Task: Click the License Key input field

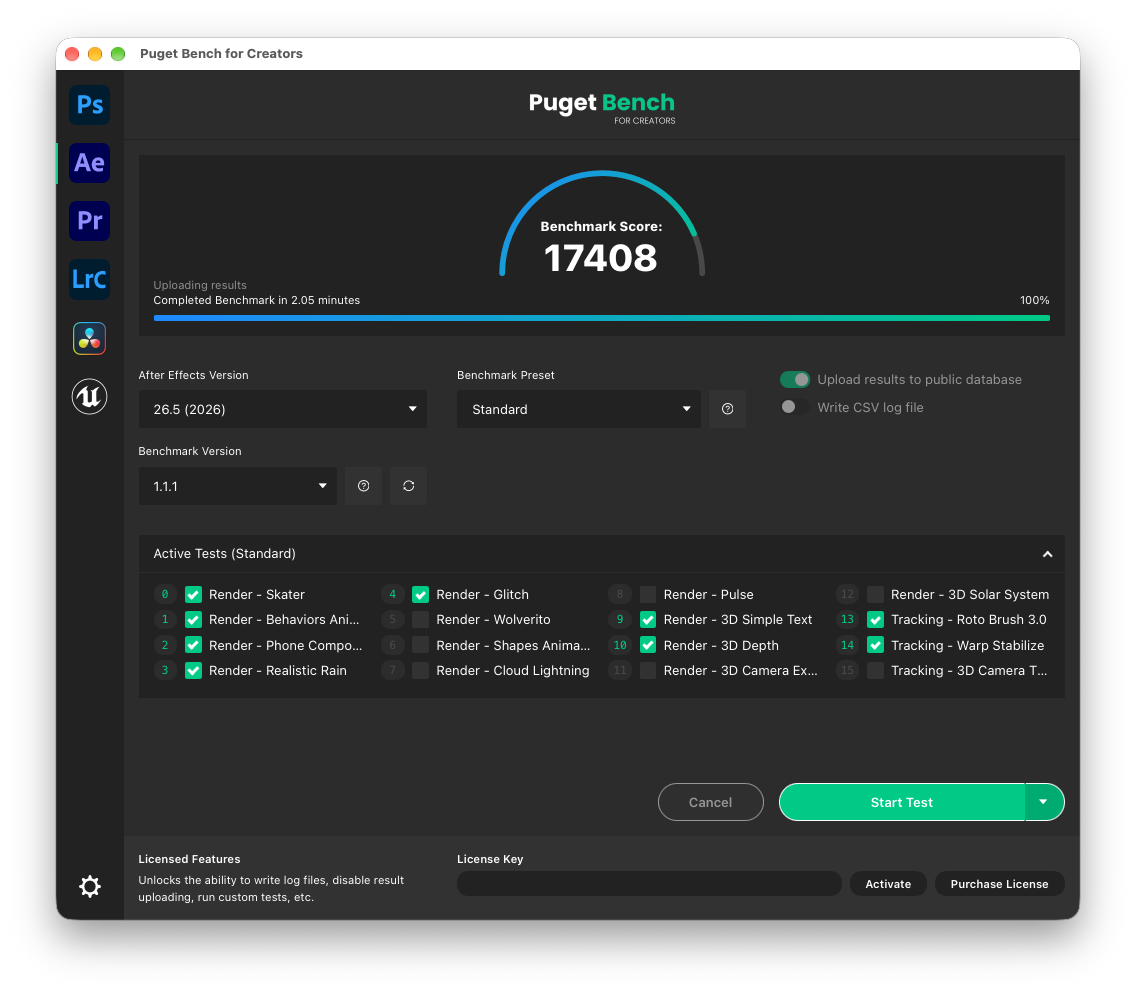Action: point(649,884)
